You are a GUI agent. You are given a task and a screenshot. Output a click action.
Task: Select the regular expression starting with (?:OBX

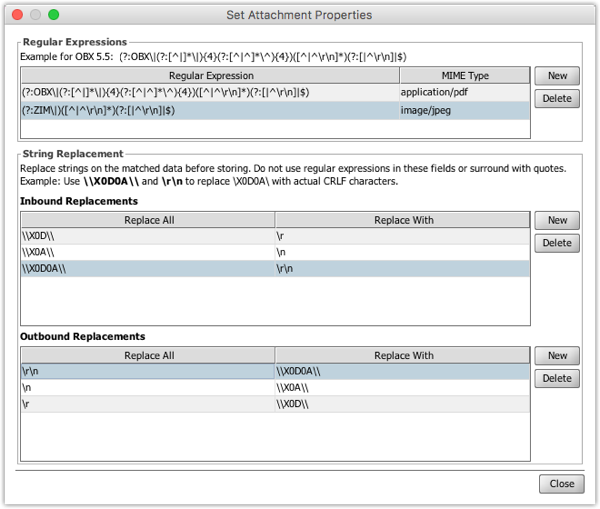(x=210, y=93)
